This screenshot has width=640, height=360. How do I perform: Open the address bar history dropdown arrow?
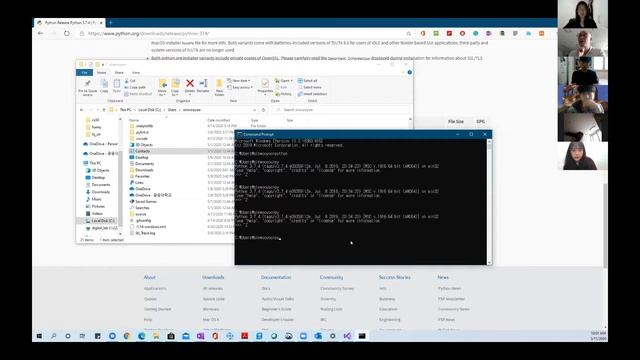coord(255,110)
